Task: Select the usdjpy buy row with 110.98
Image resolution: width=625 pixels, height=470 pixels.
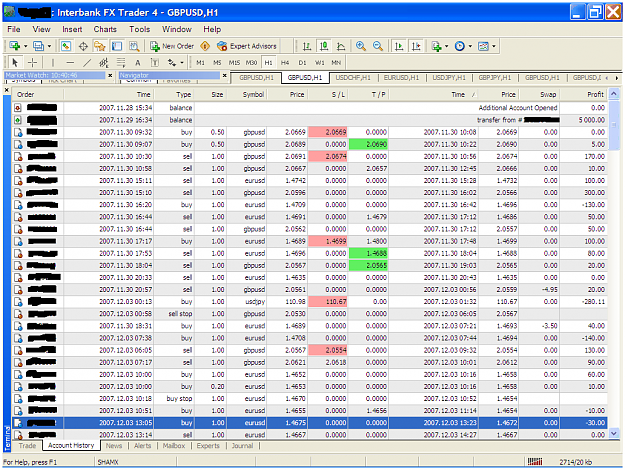Action: 310,302
